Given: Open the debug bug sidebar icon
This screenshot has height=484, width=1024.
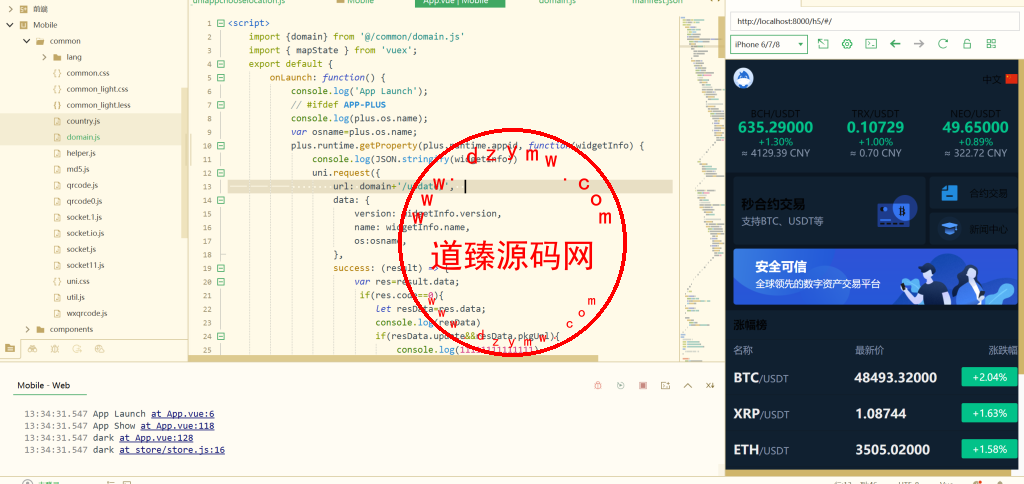Looking at the screenshot, I should click(54, 348).
